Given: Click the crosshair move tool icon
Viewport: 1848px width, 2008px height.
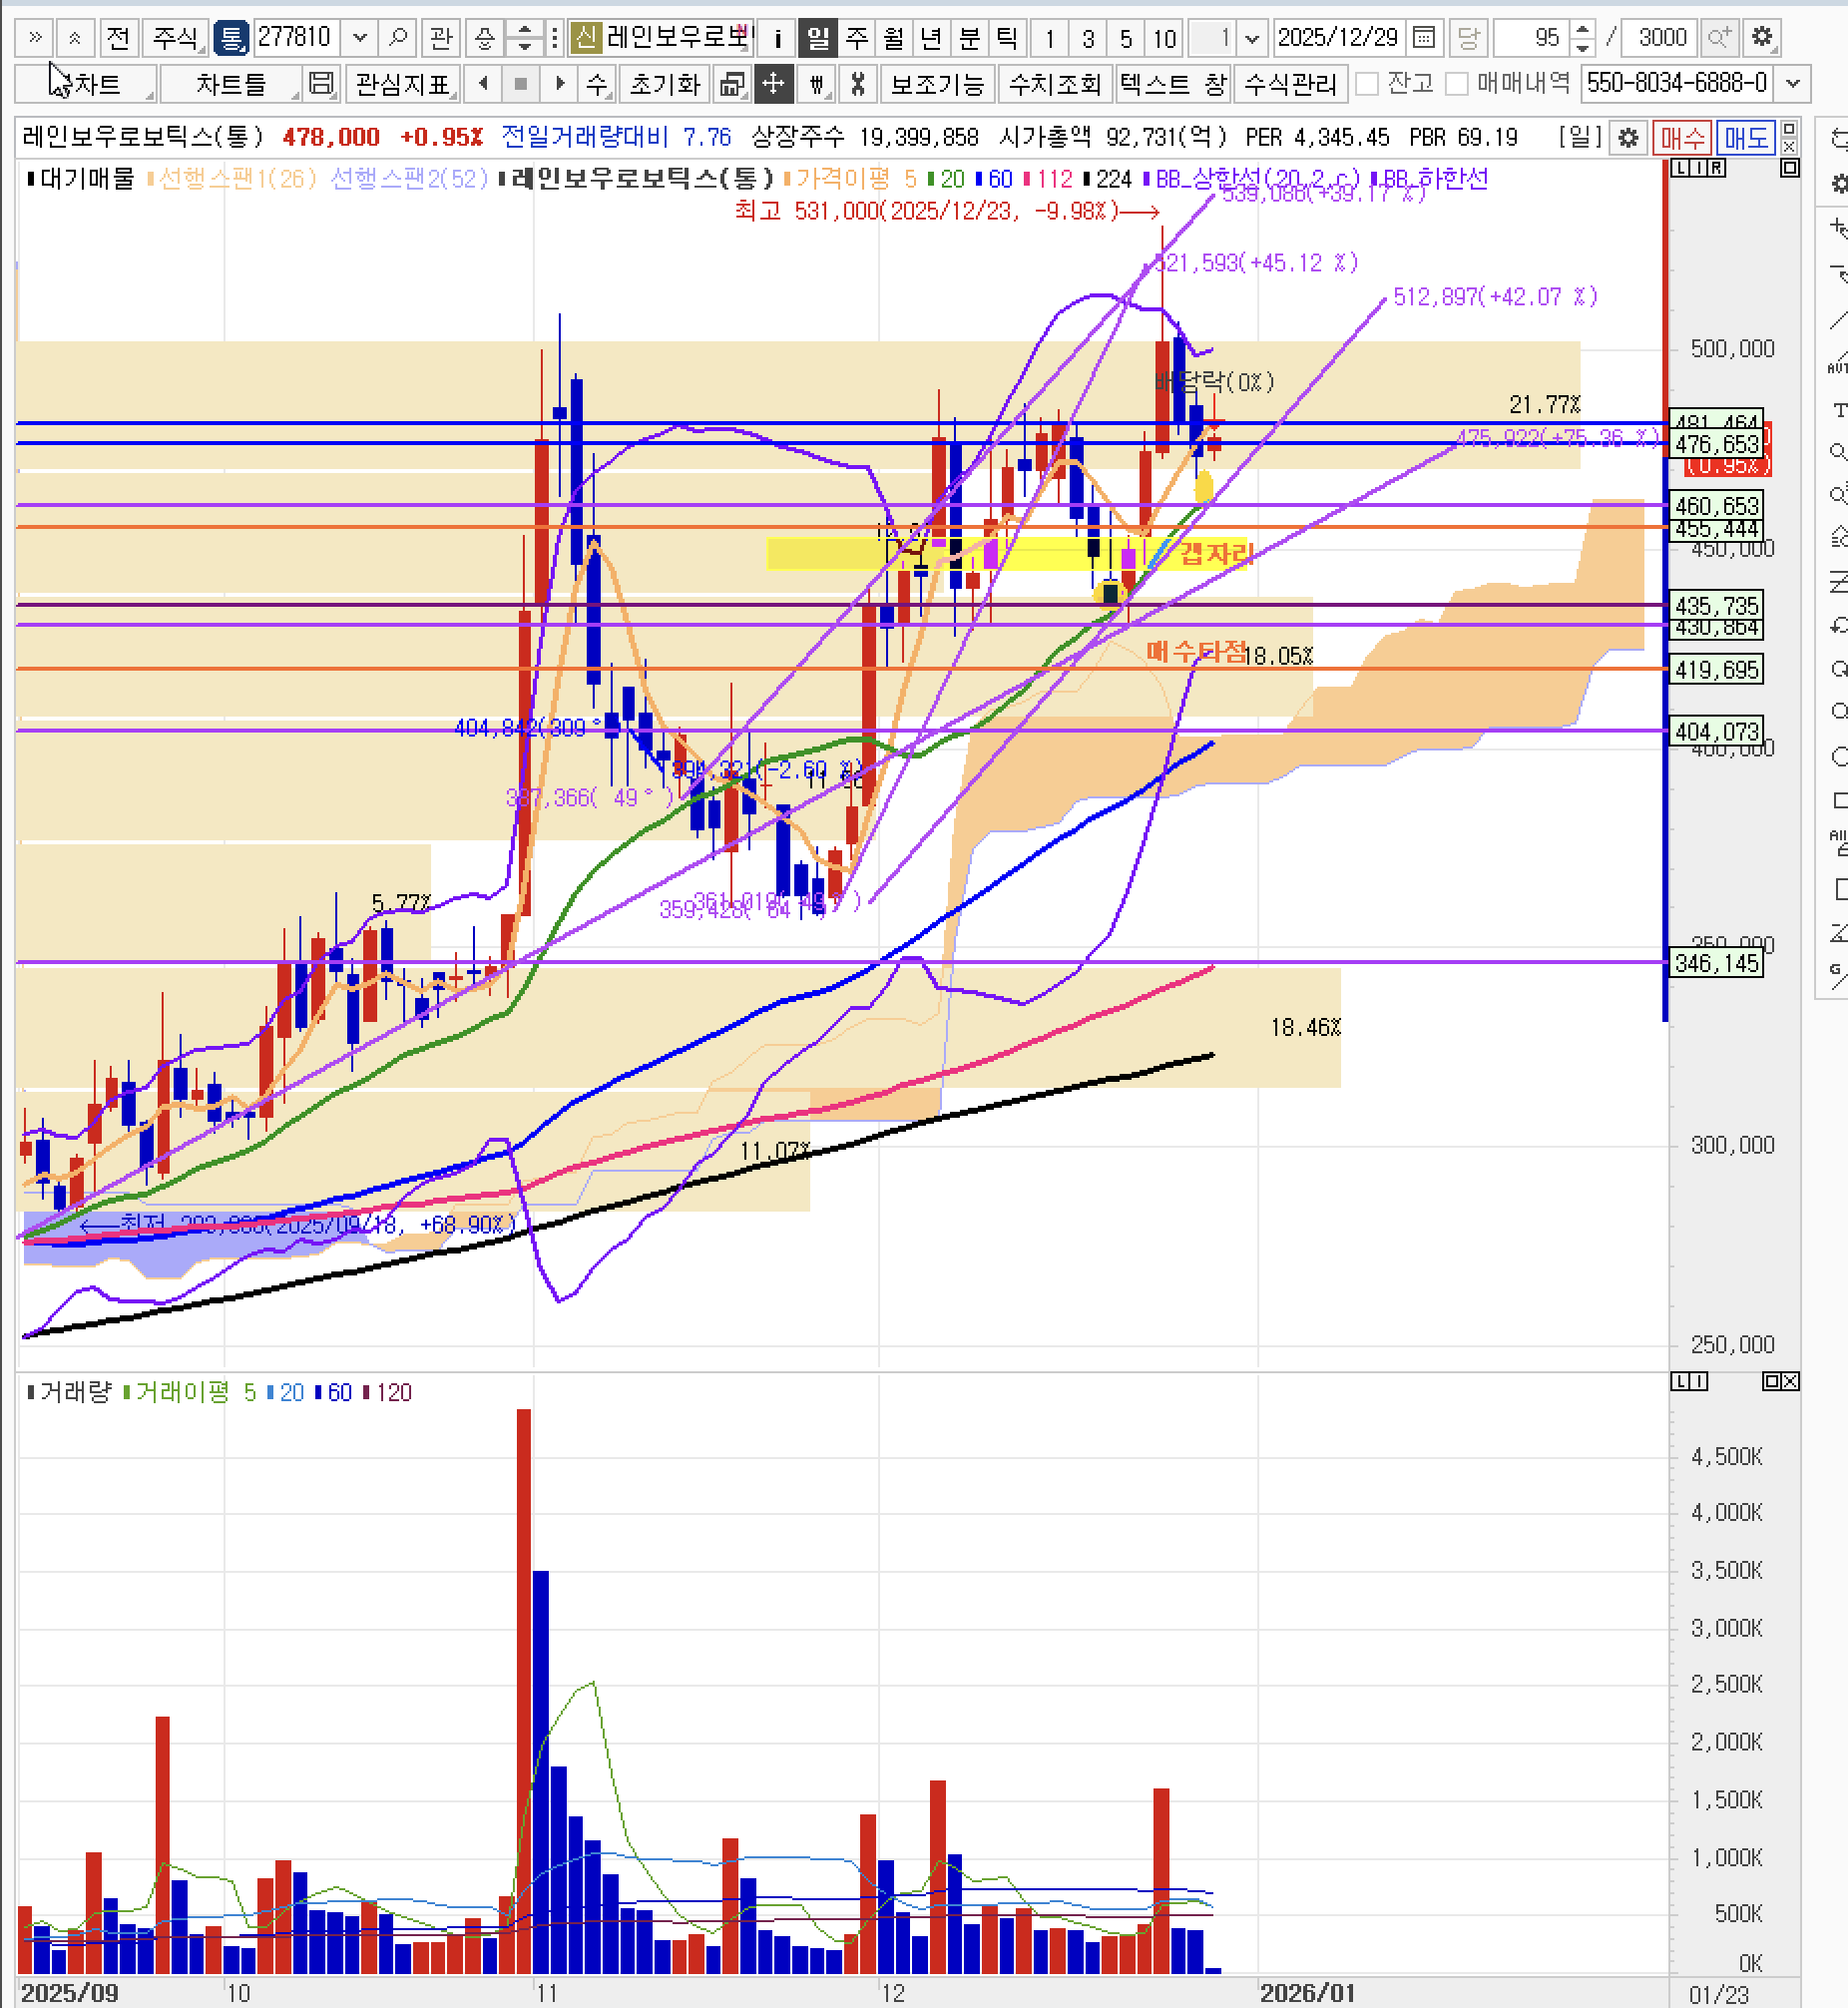Looking at the screenshot, I should tap(773, 84).
